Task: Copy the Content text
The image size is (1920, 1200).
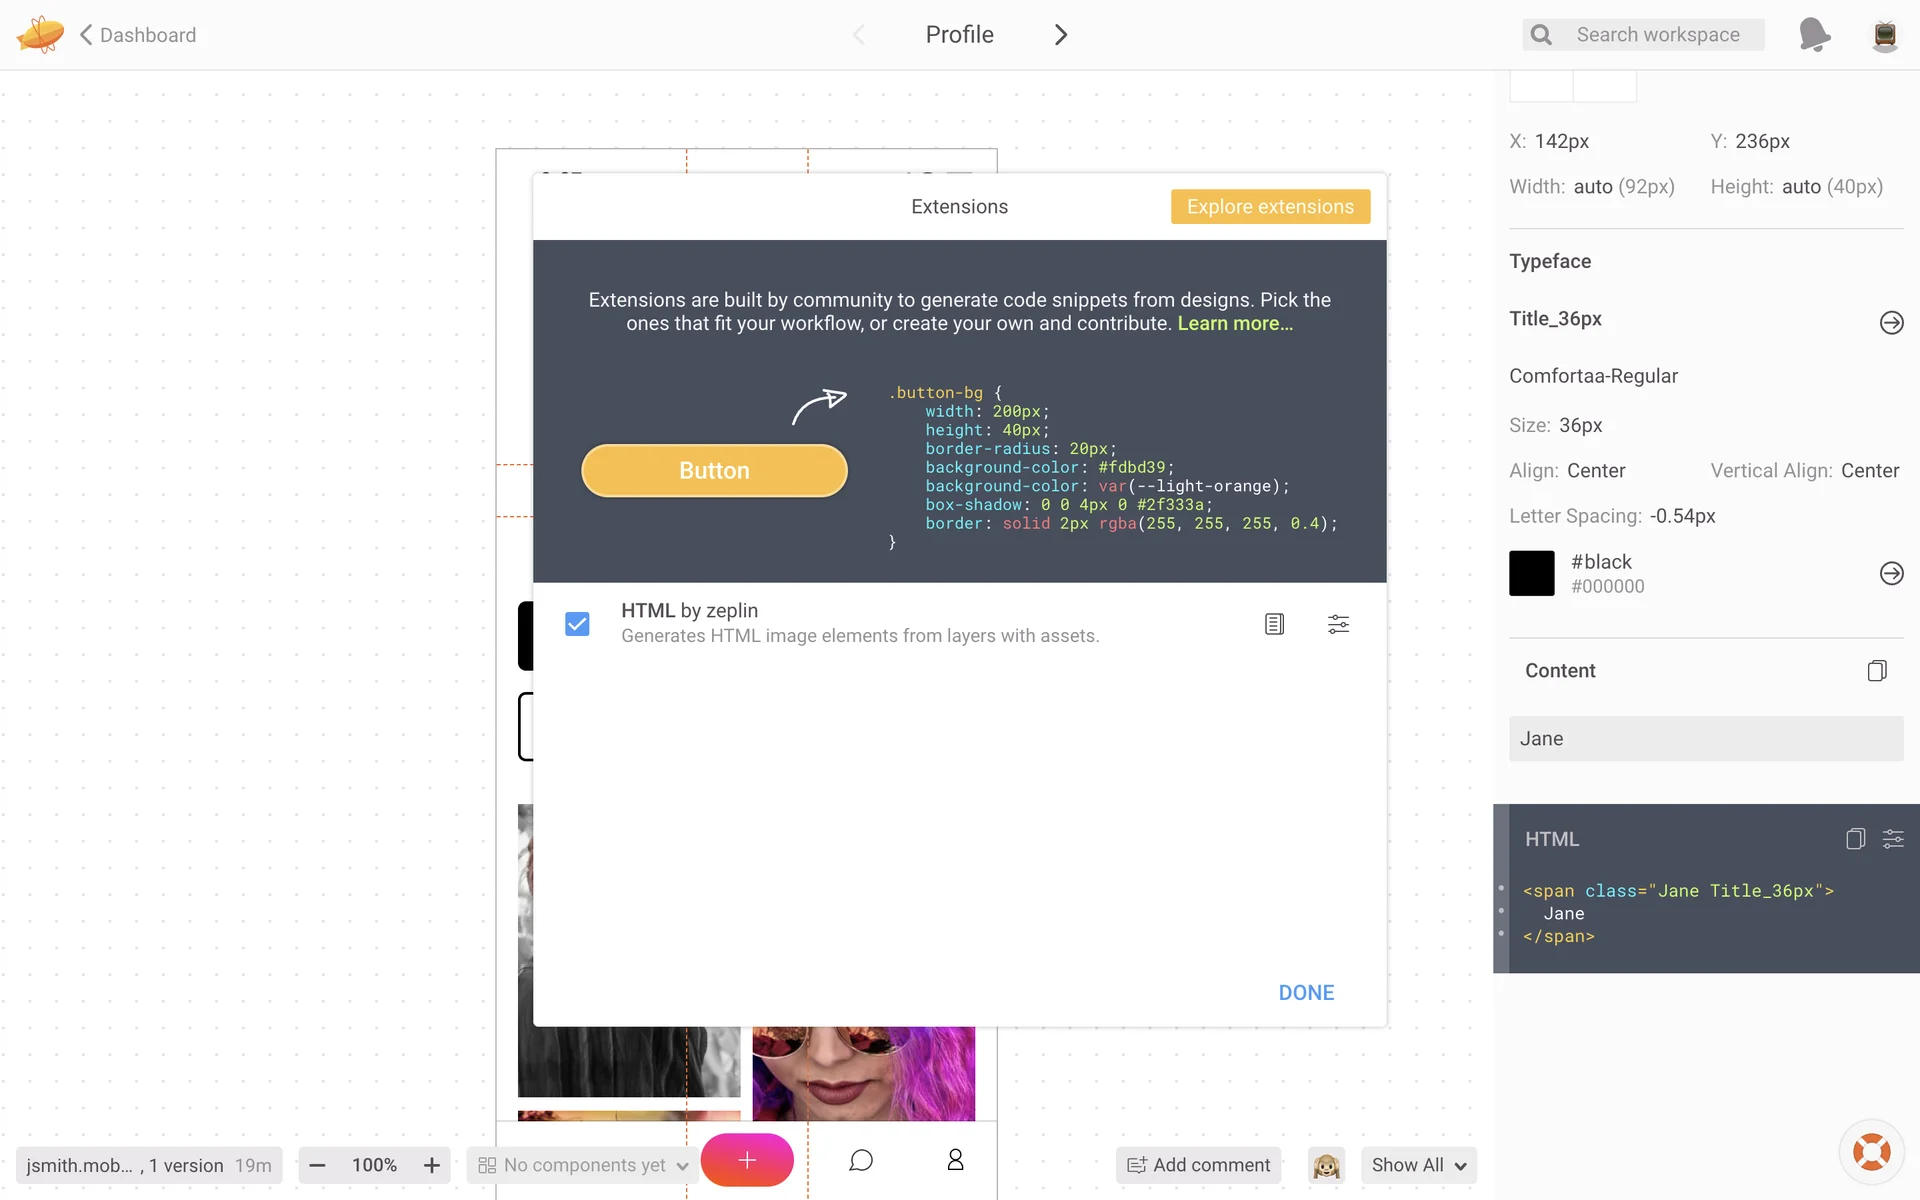Action: click(1876, 671)
